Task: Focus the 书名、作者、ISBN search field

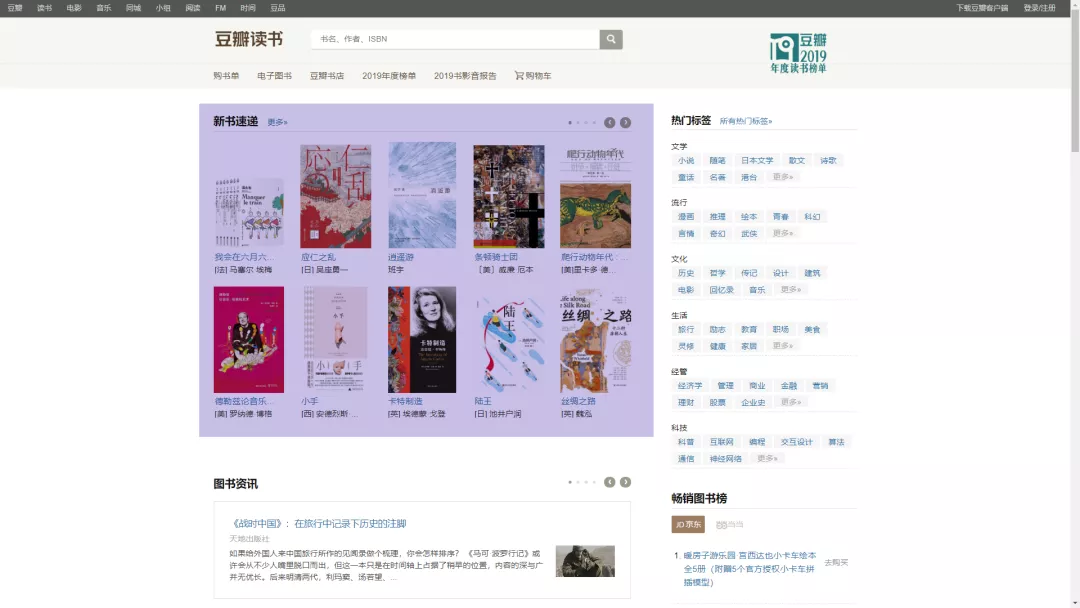Action: point(455,39)
